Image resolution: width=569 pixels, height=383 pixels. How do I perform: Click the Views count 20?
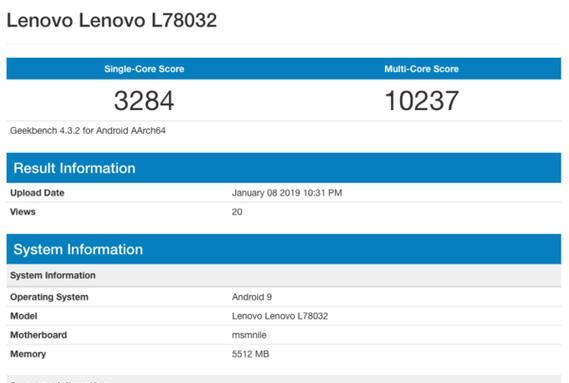pyautogui.click(x=237, y=212)
